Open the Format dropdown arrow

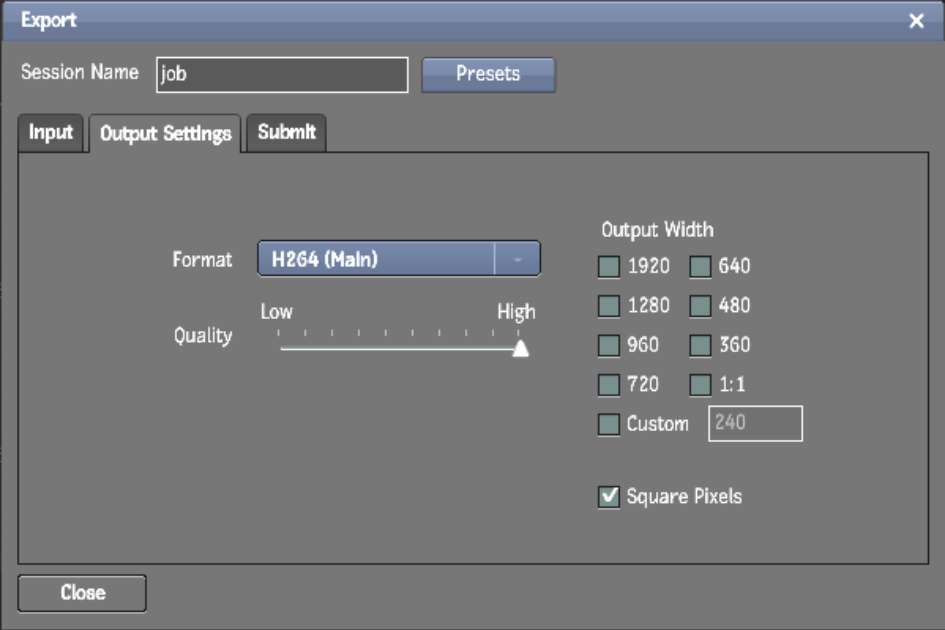click(x=517, y=259)
